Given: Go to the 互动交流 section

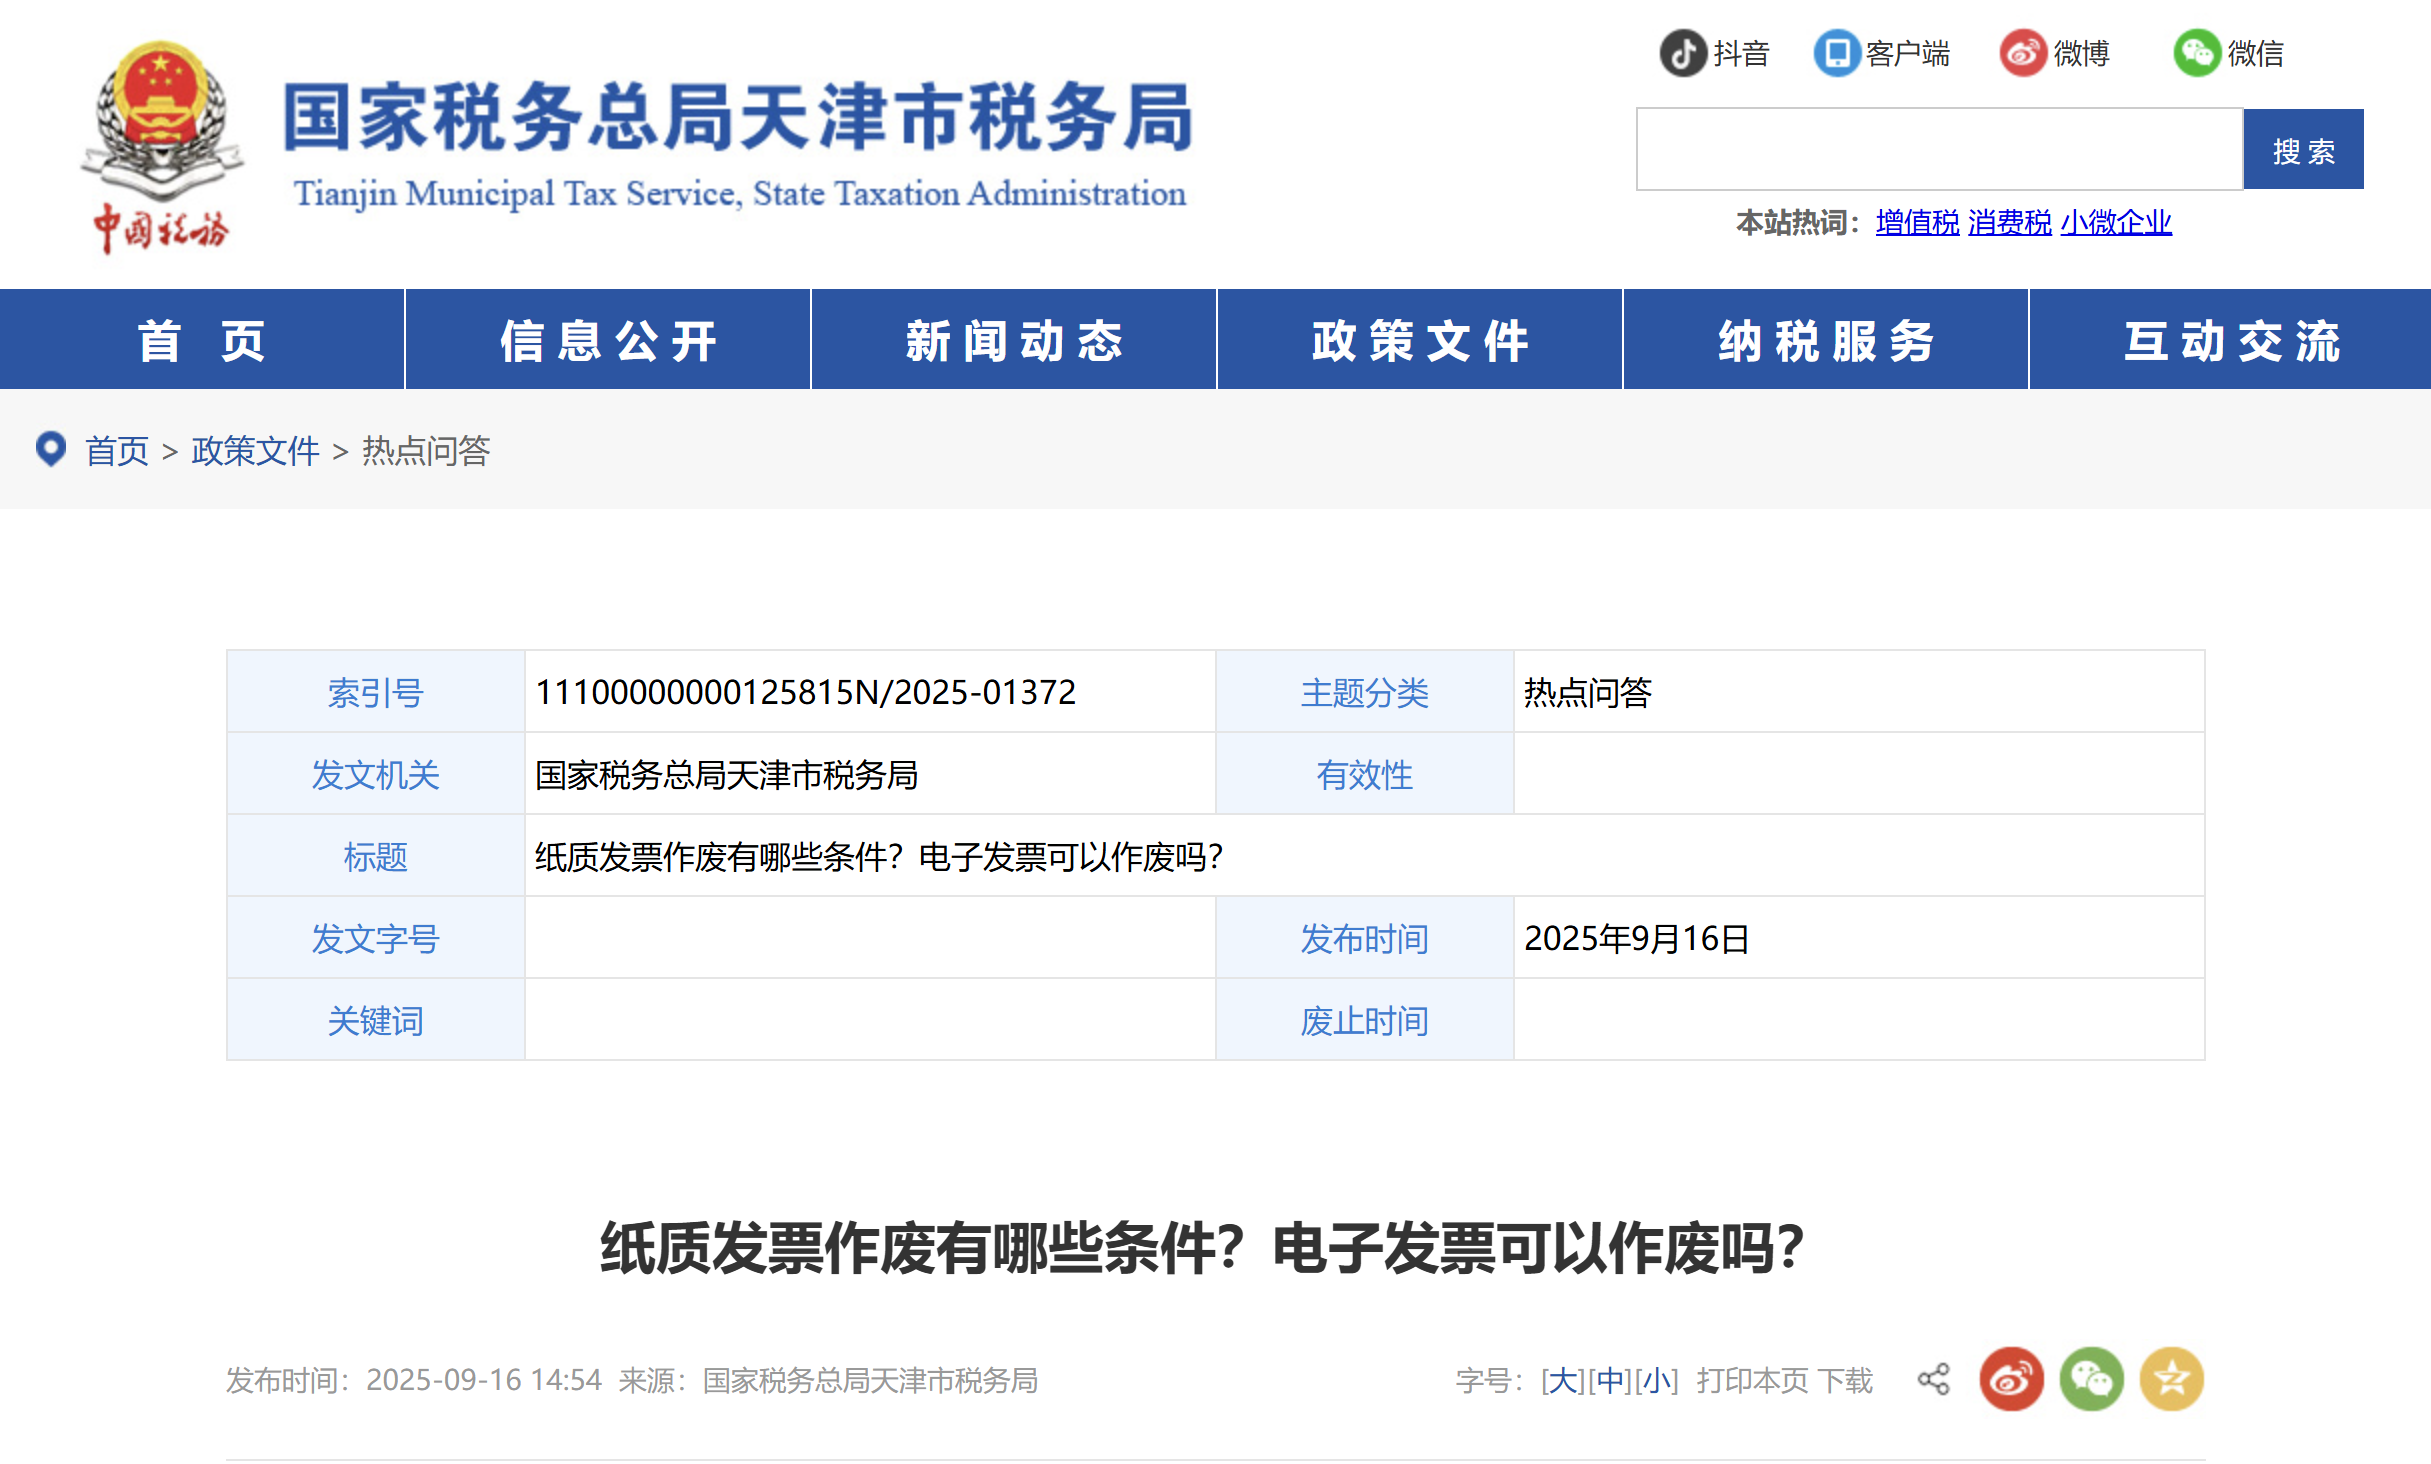Looking at the screenshot, I should 2230,339.
